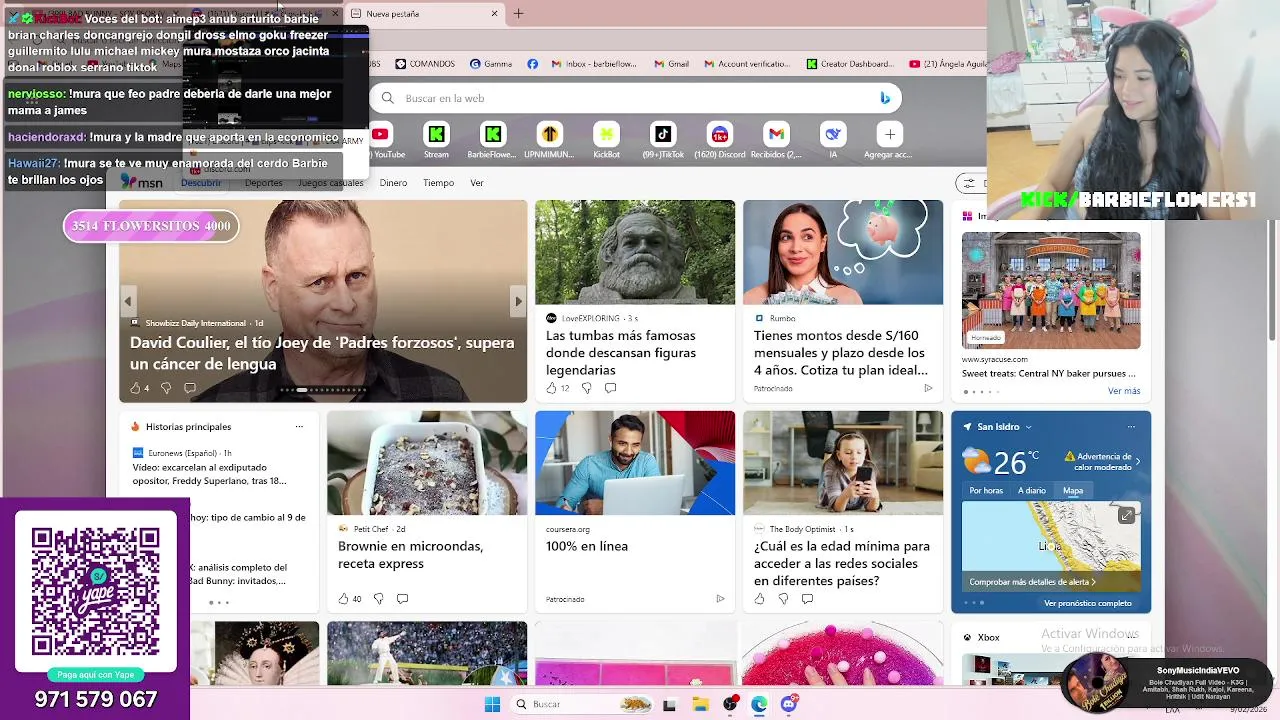
Task: Open File Explorer from taskbar
Action: [x=700, y=704]
